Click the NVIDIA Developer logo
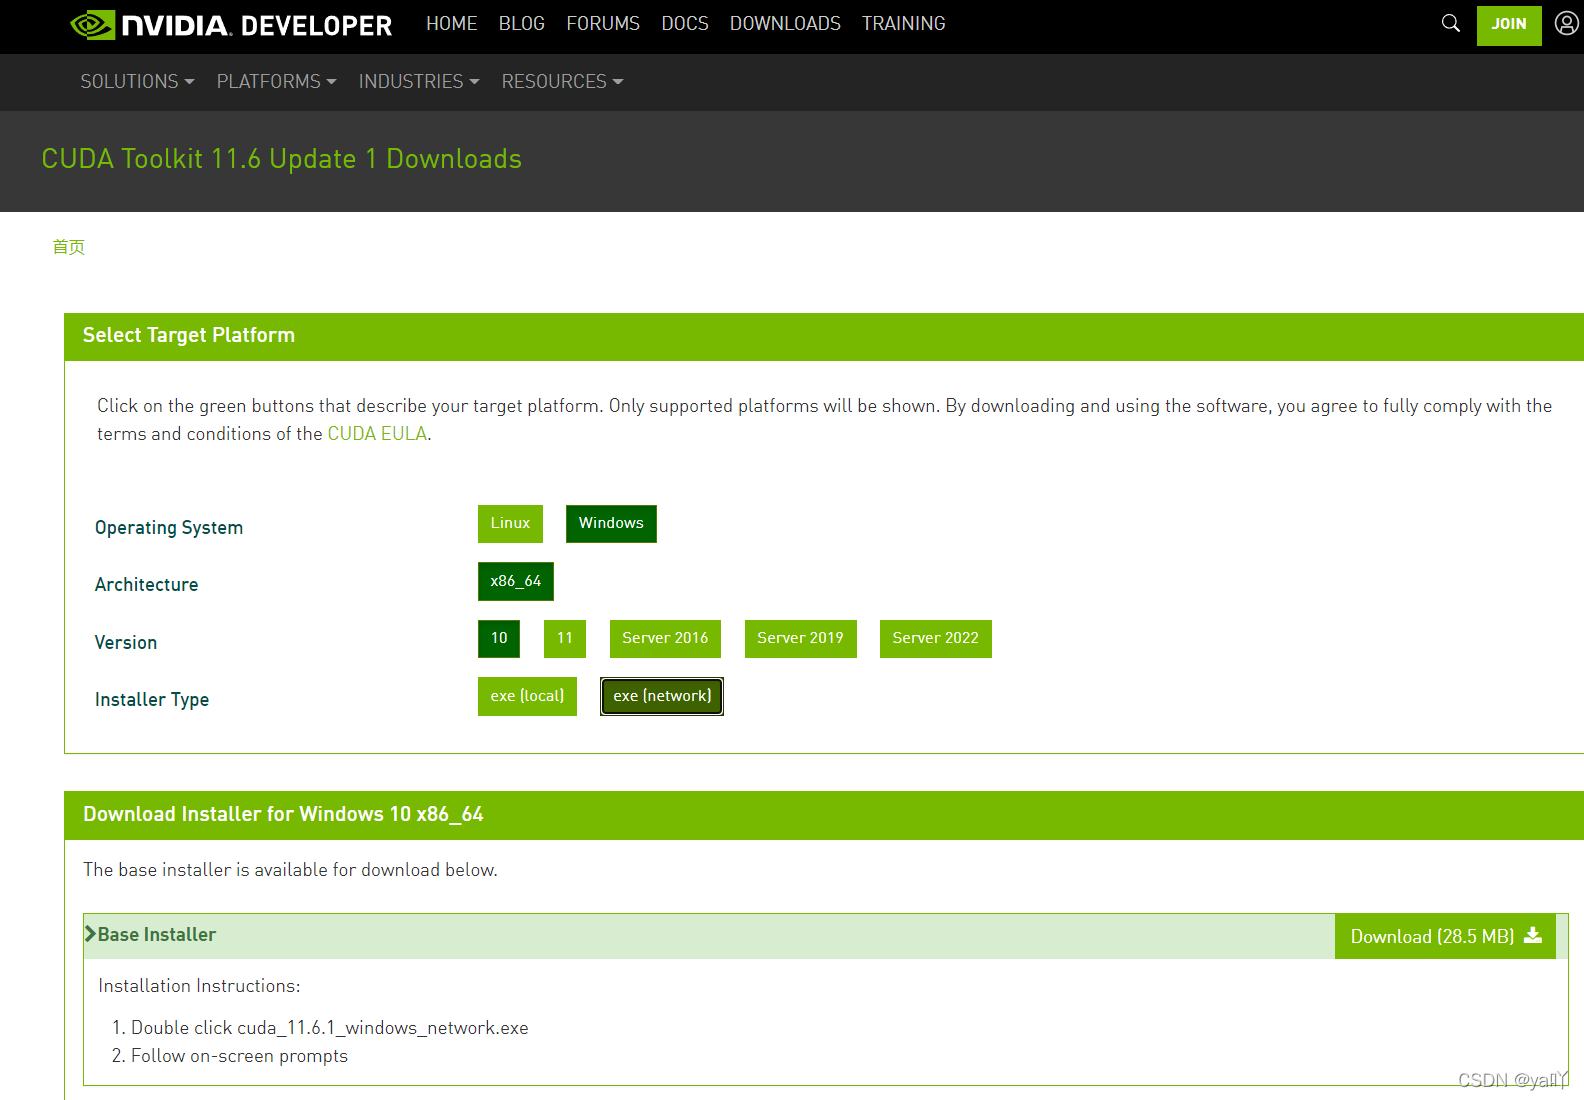The height and width of the screenshot is (1100, 1584). [x=231, y=25]
